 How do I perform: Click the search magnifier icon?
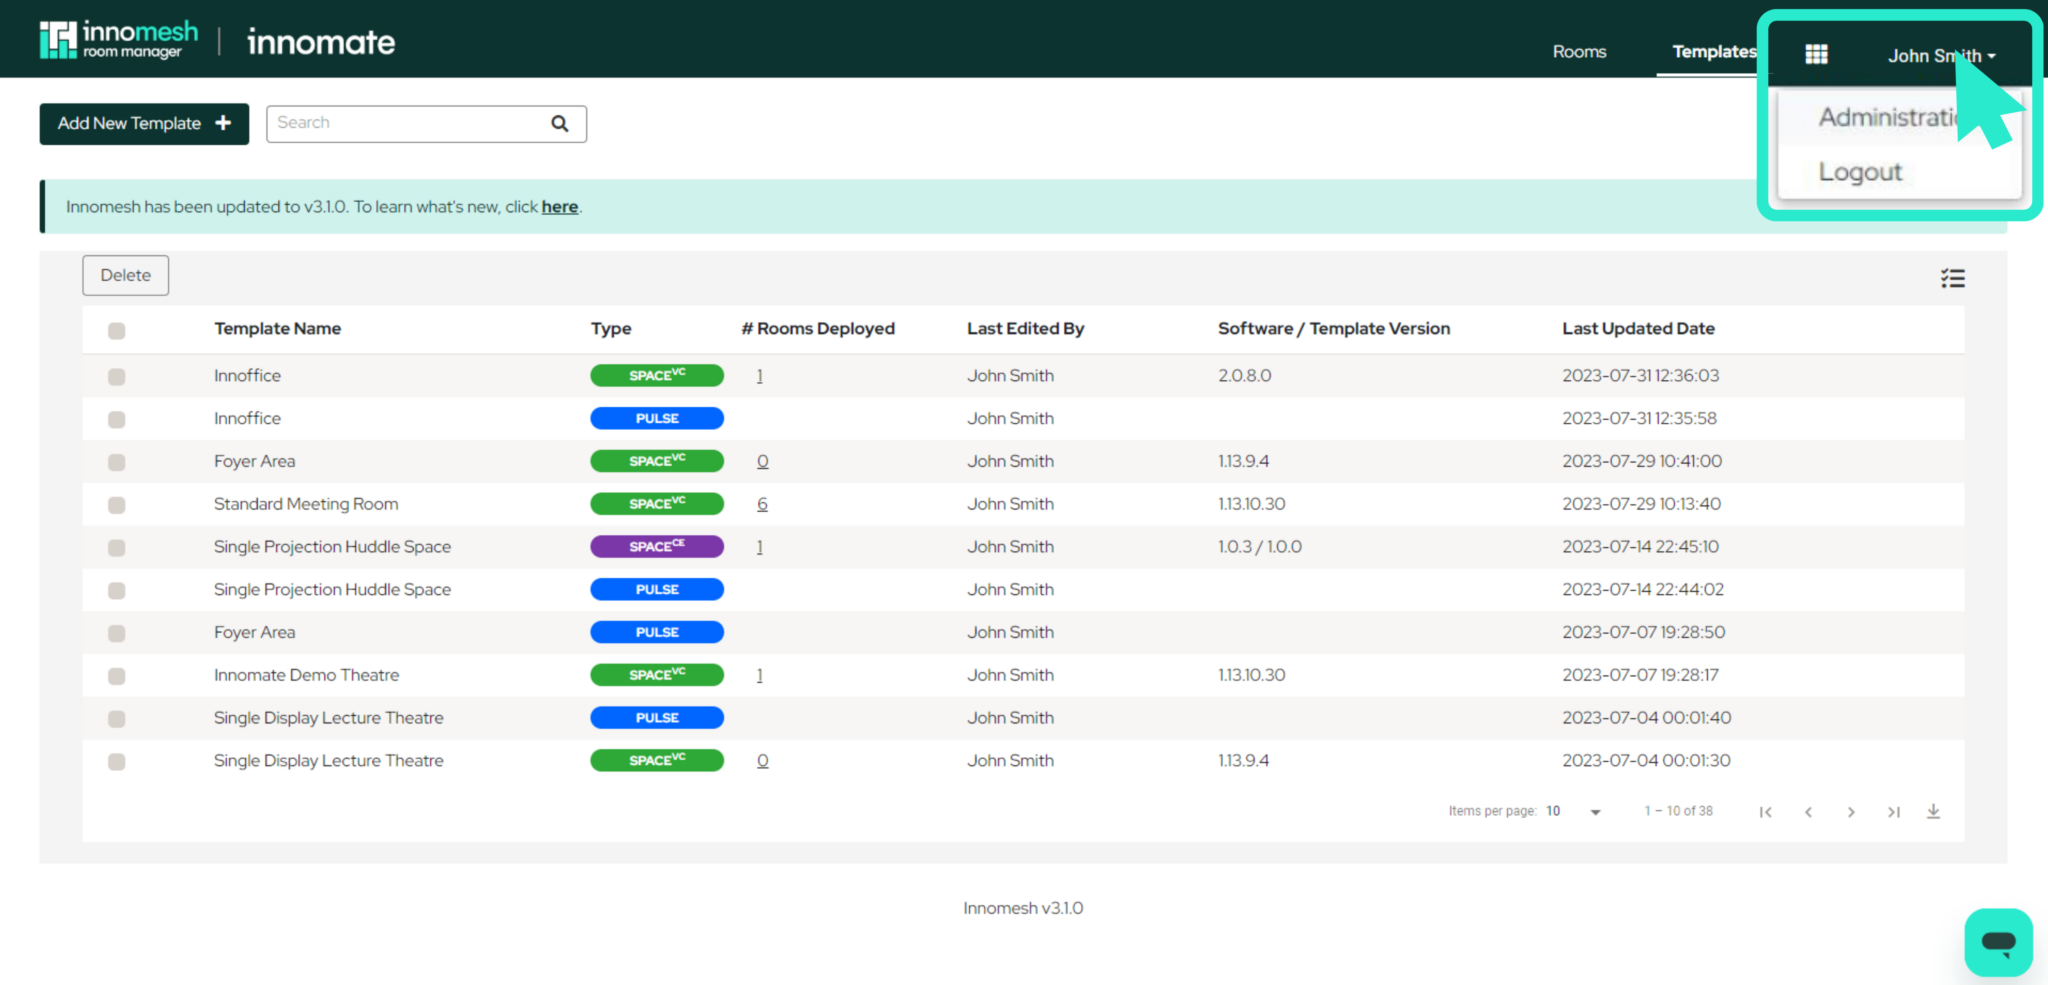point(559,123)
